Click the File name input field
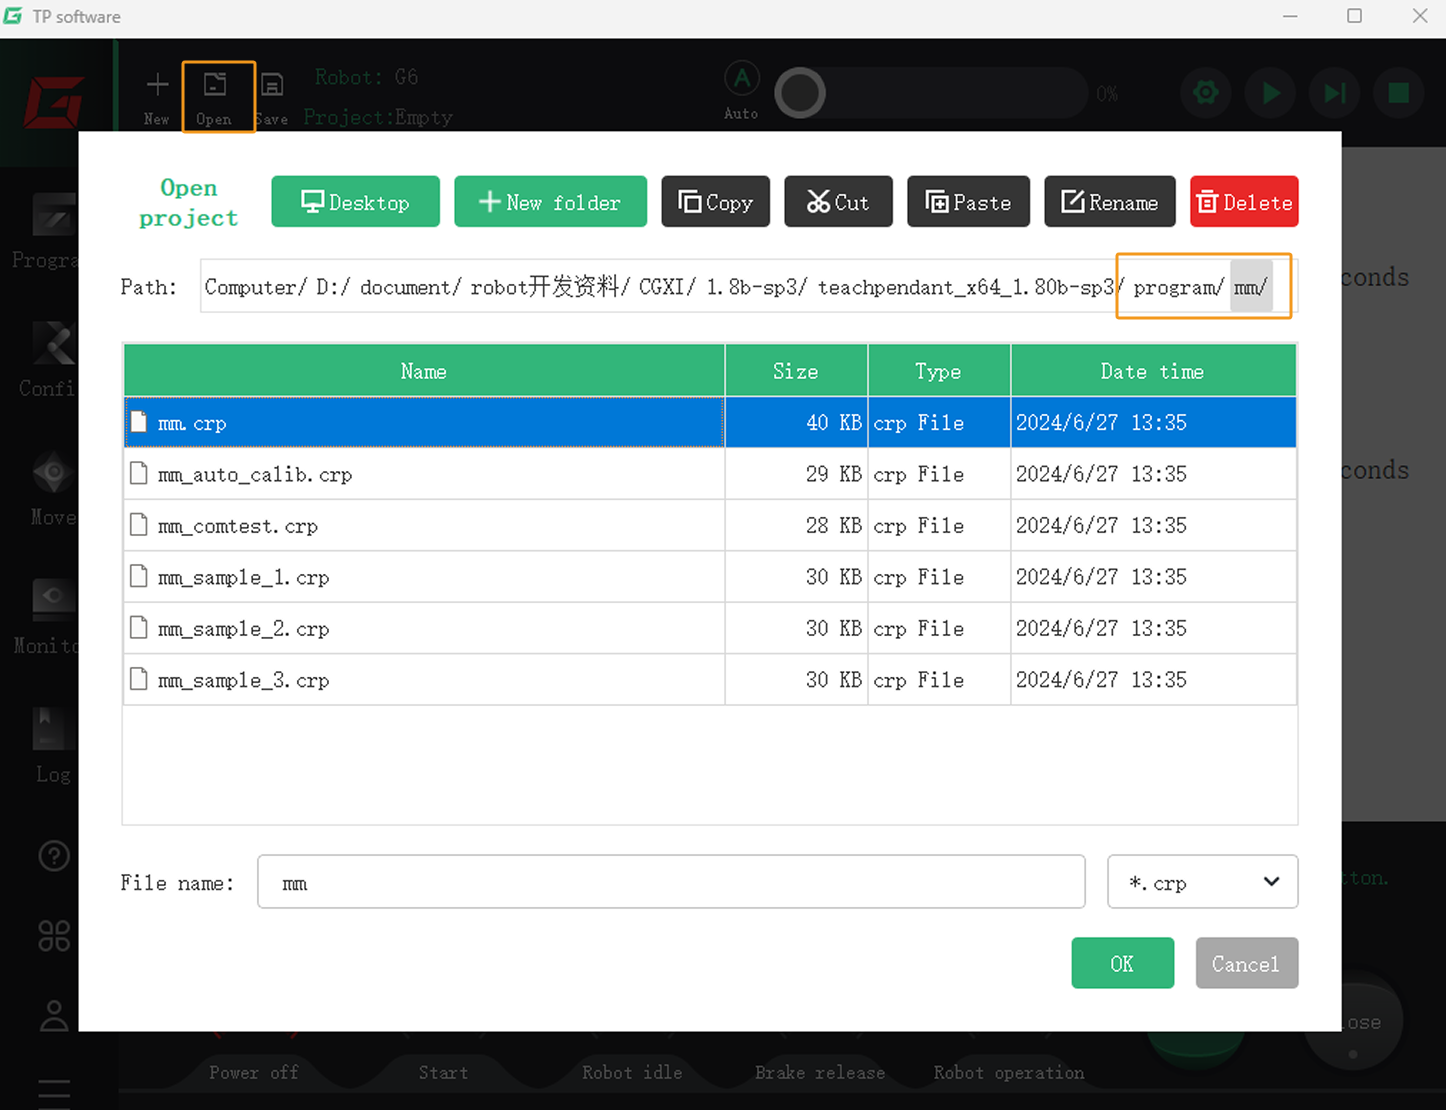The image size is (1446, 1110). (670, 882)
